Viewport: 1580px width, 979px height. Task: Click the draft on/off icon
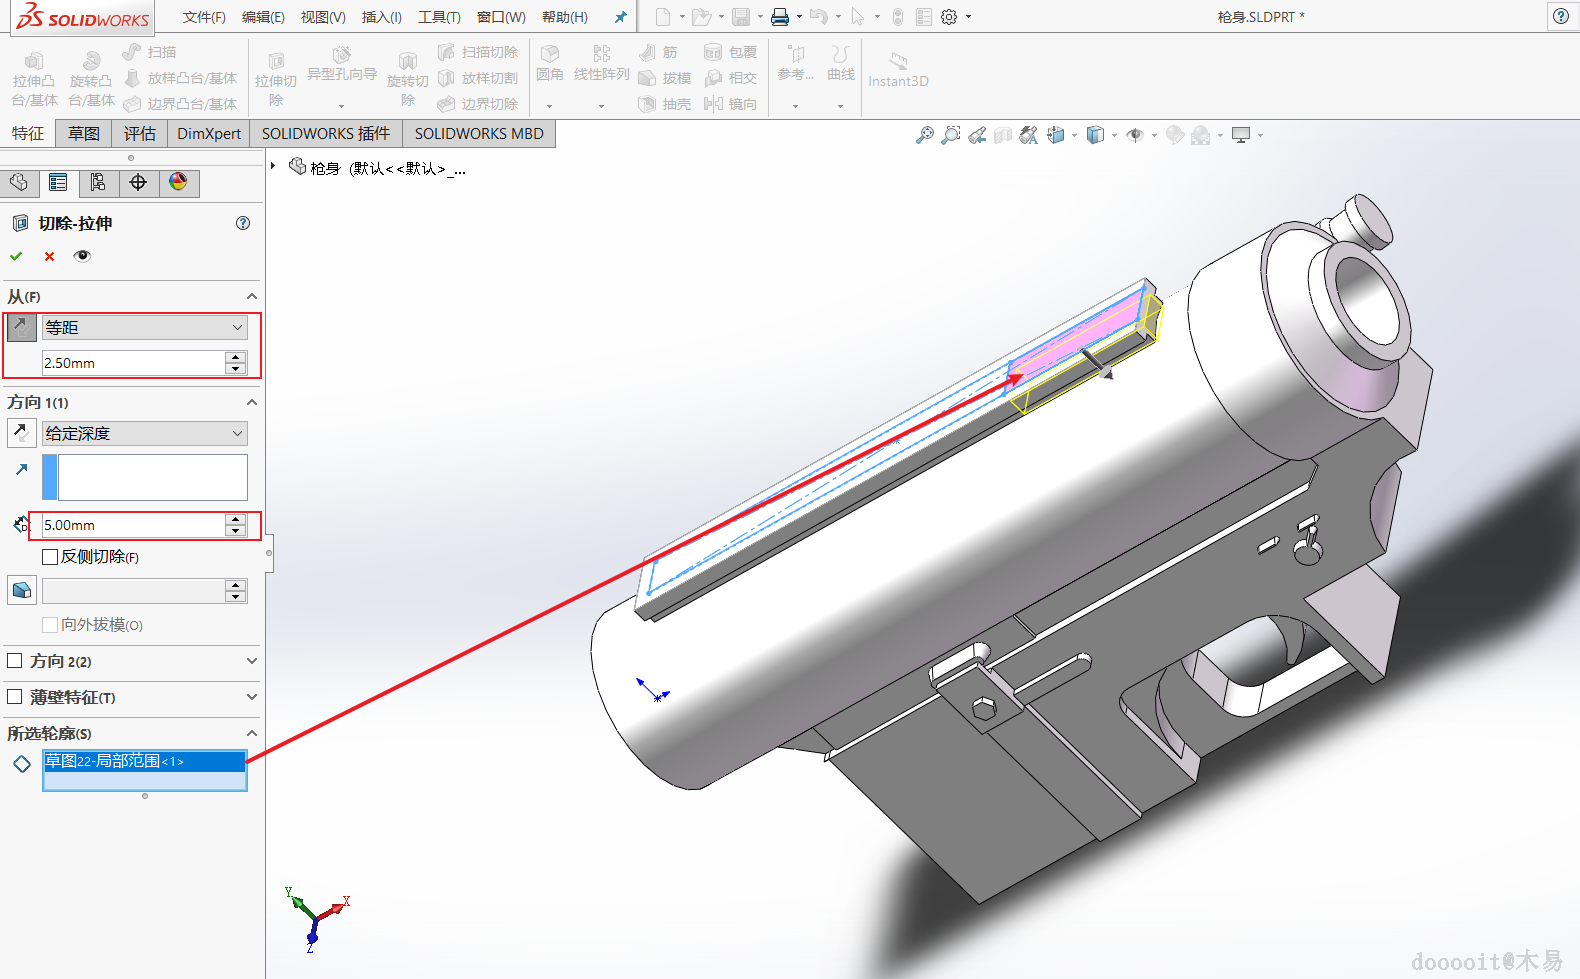click(21, 591)
